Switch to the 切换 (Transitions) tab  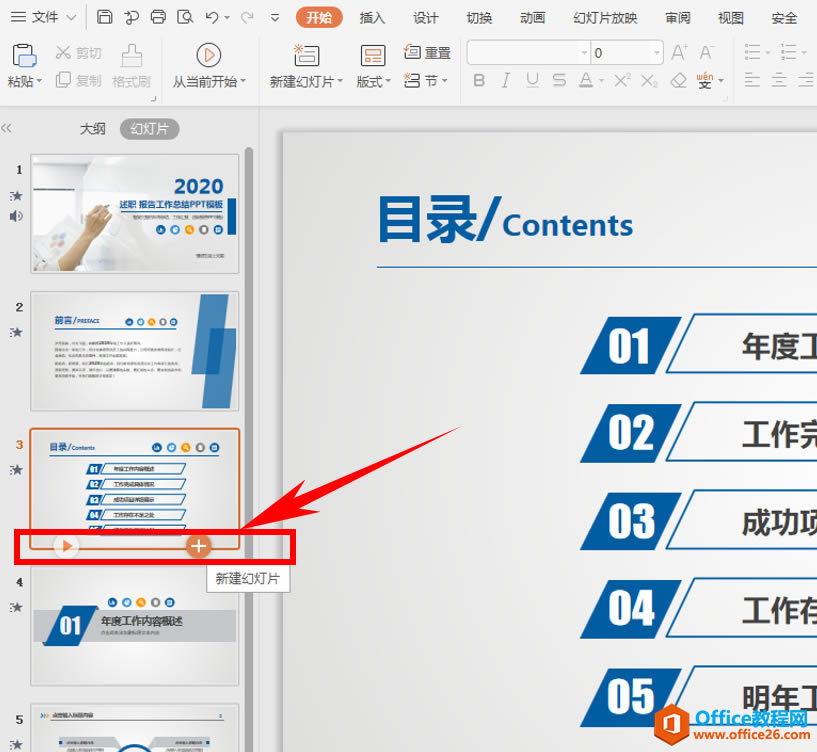[479, 18]
